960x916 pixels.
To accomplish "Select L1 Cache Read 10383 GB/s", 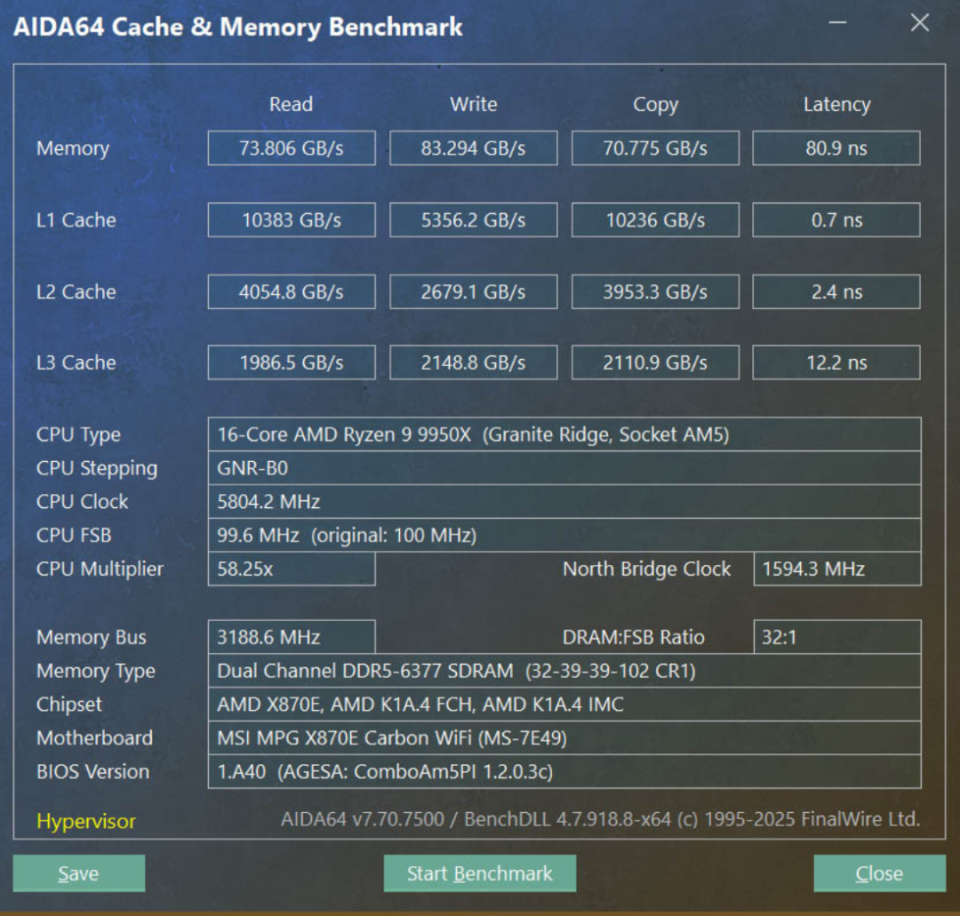I will 291,220.
